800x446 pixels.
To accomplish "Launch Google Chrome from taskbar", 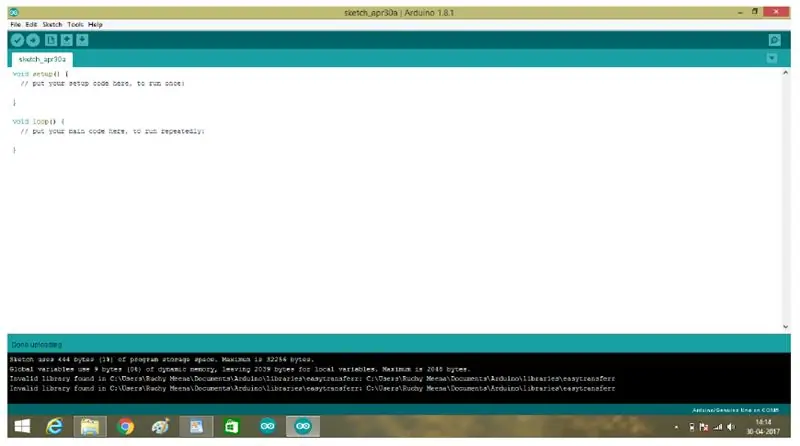I will pyautogui.click(x=126, y=426).
